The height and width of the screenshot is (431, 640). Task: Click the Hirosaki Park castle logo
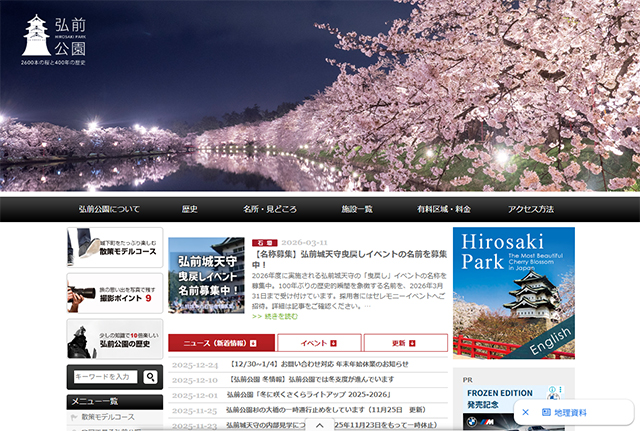tap(53, 39)
